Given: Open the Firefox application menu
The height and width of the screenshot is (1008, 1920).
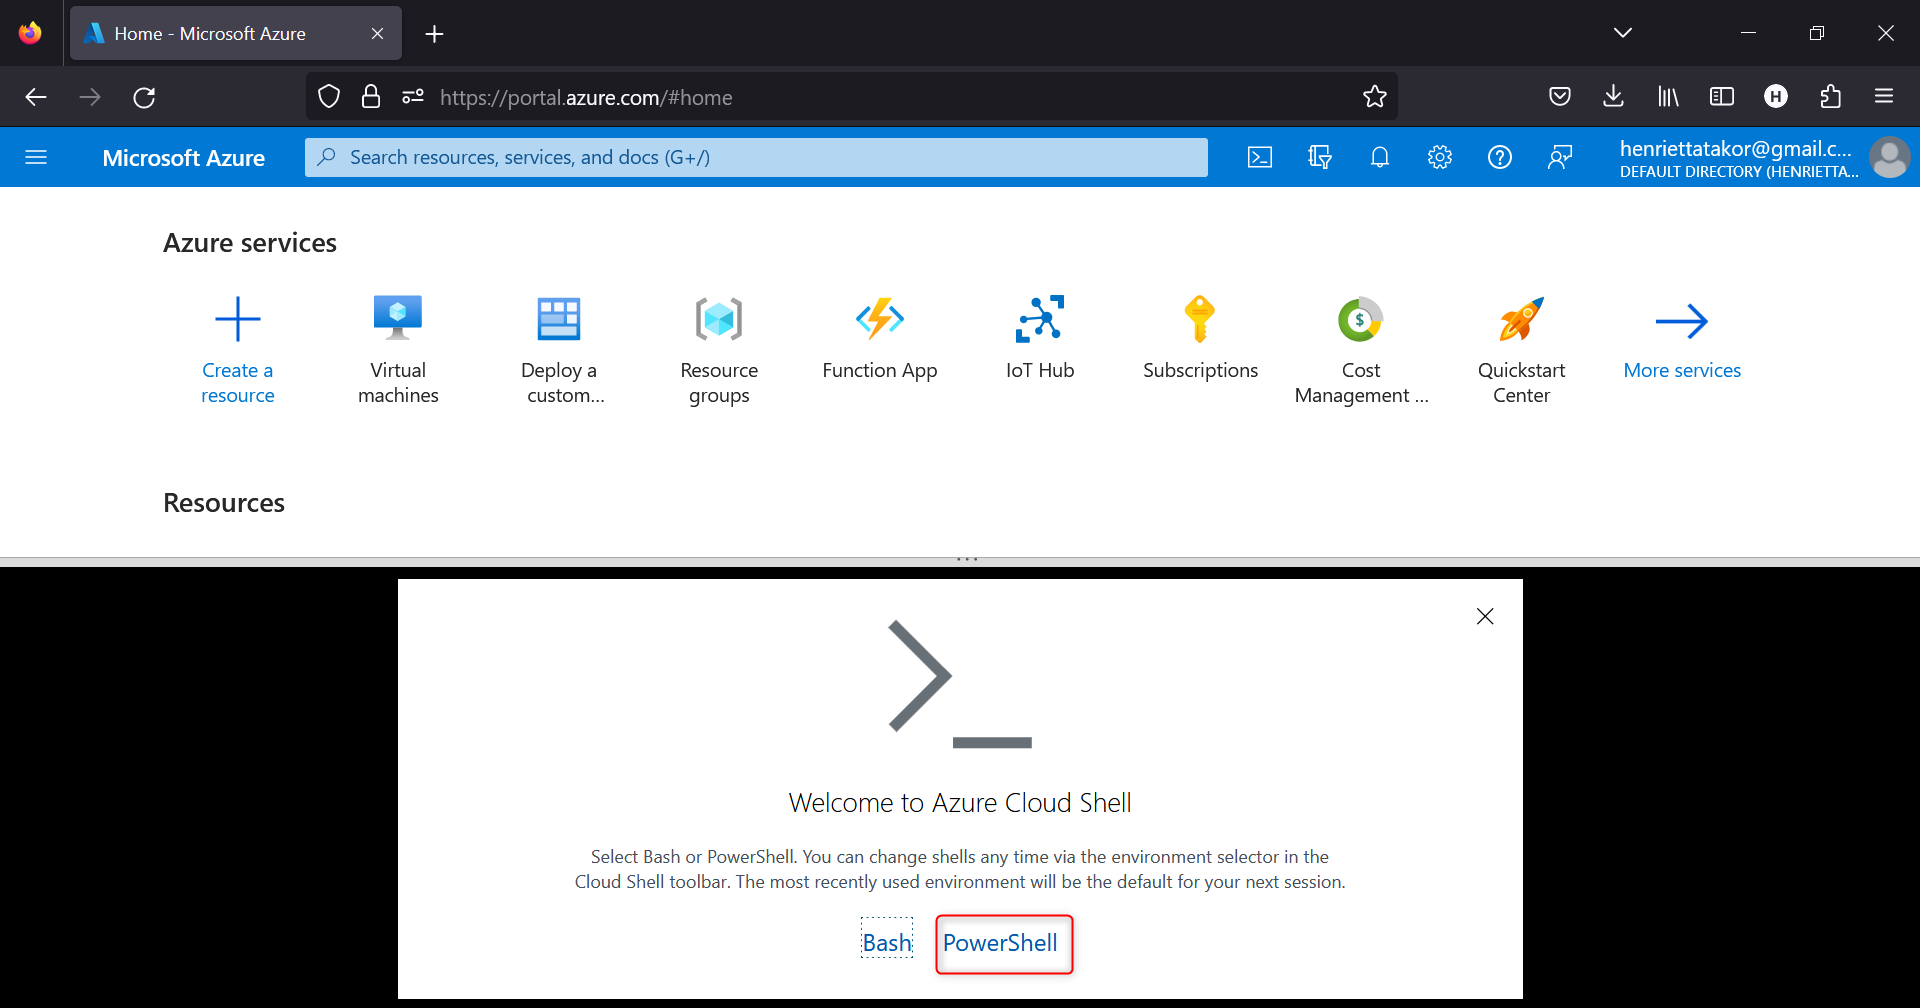Looking at the screenshot, I should point(1884,97).
